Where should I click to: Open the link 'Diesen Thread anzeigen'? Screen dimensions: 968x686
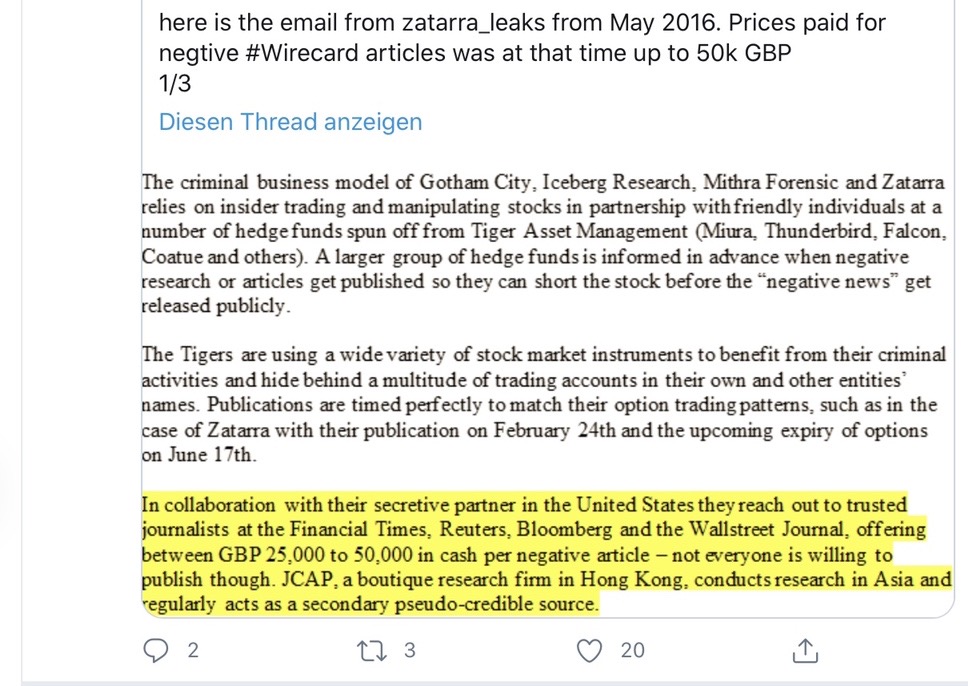(x=290, y=122)
